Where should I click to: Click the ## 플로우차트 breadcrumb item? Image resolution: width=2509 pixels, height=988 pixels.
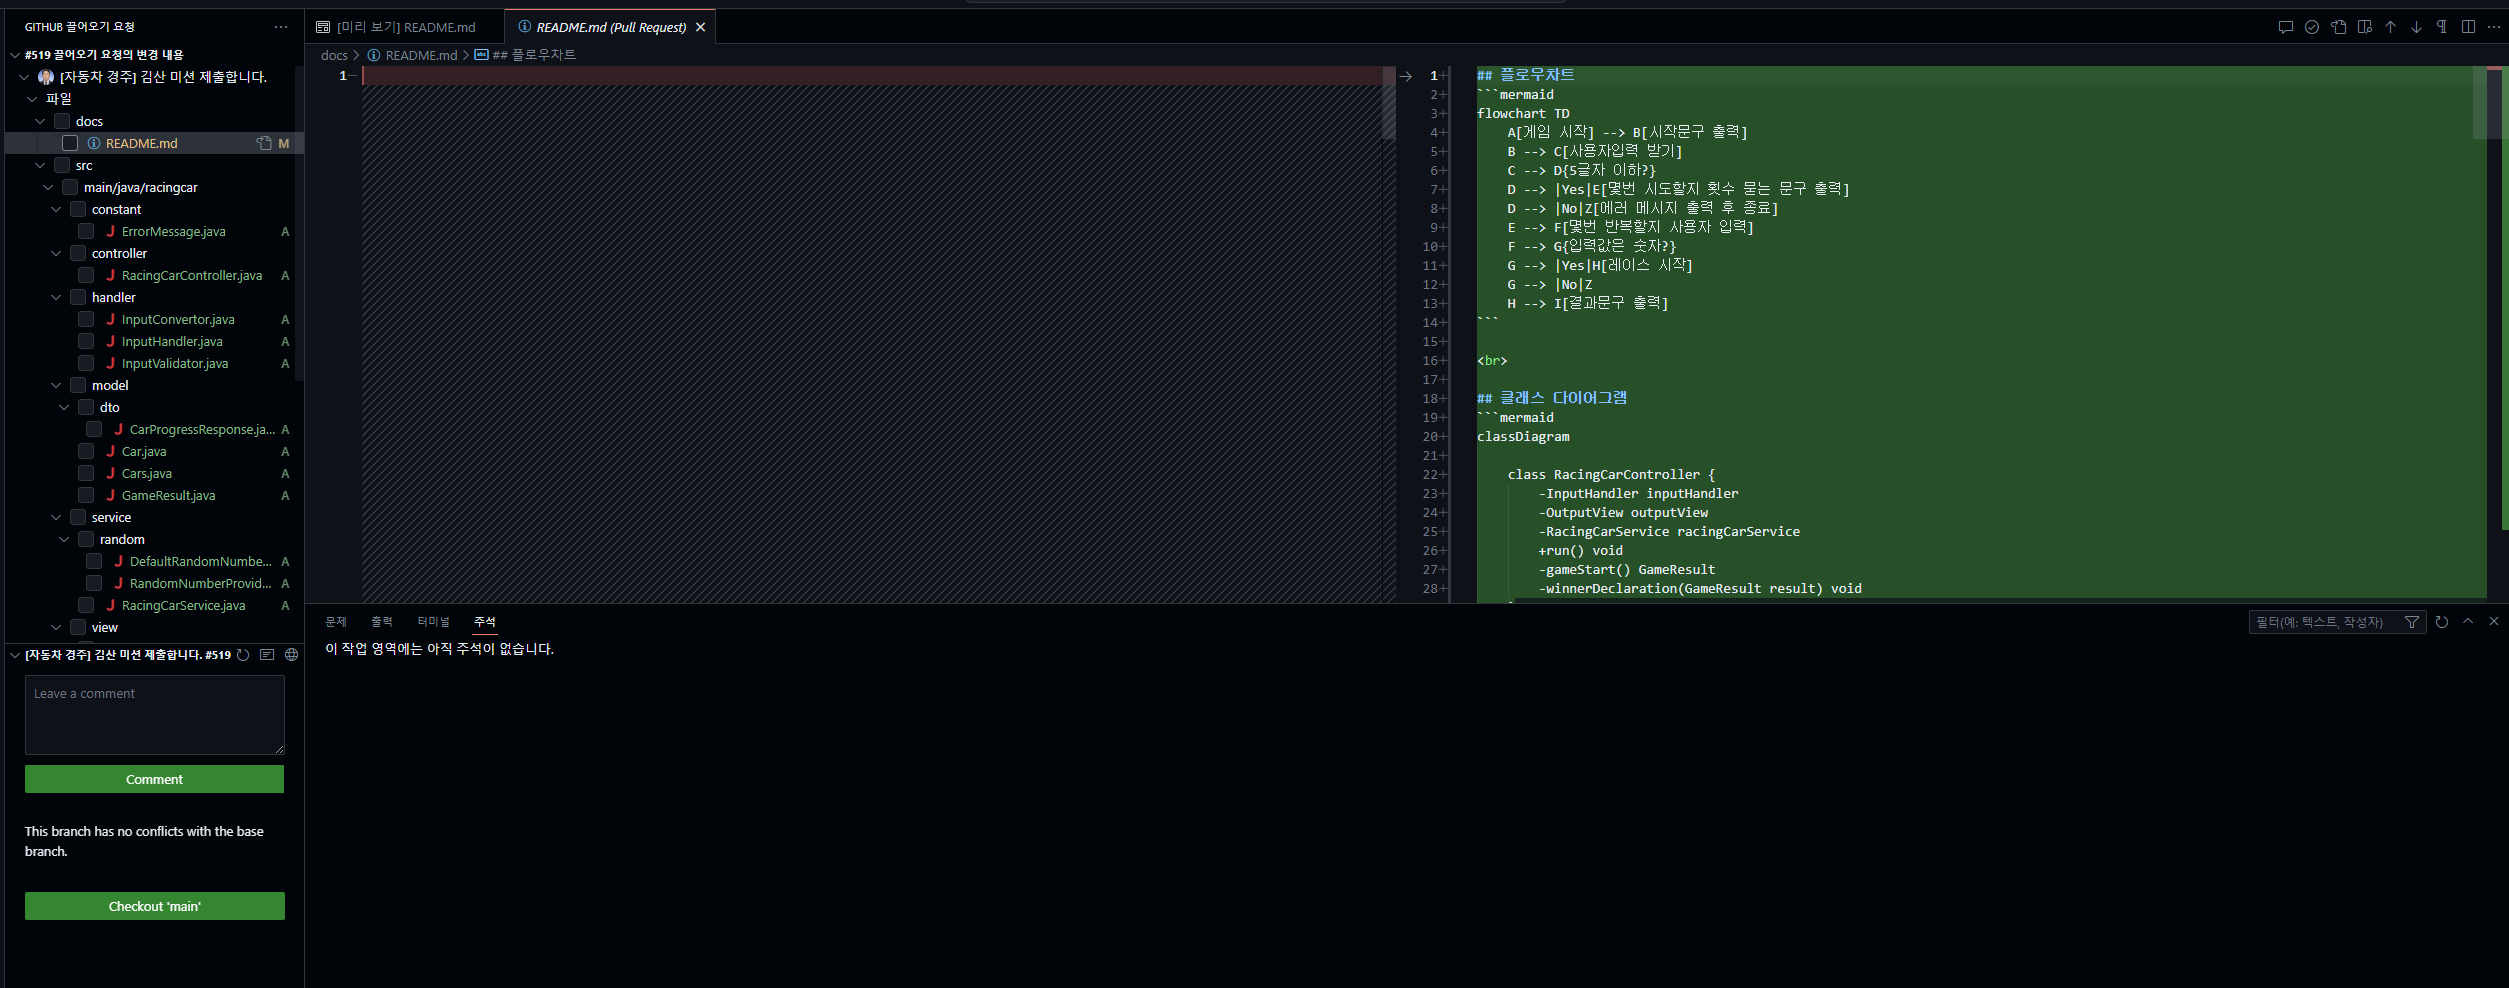click(534, 55)
